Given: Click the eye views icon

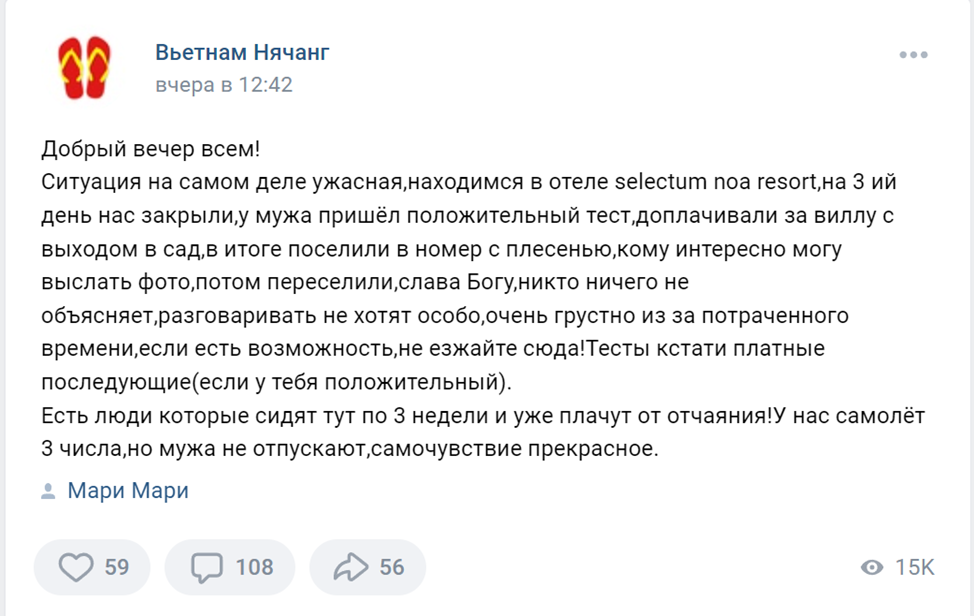Looking at the screenshot, I should (x=872, y=567).
